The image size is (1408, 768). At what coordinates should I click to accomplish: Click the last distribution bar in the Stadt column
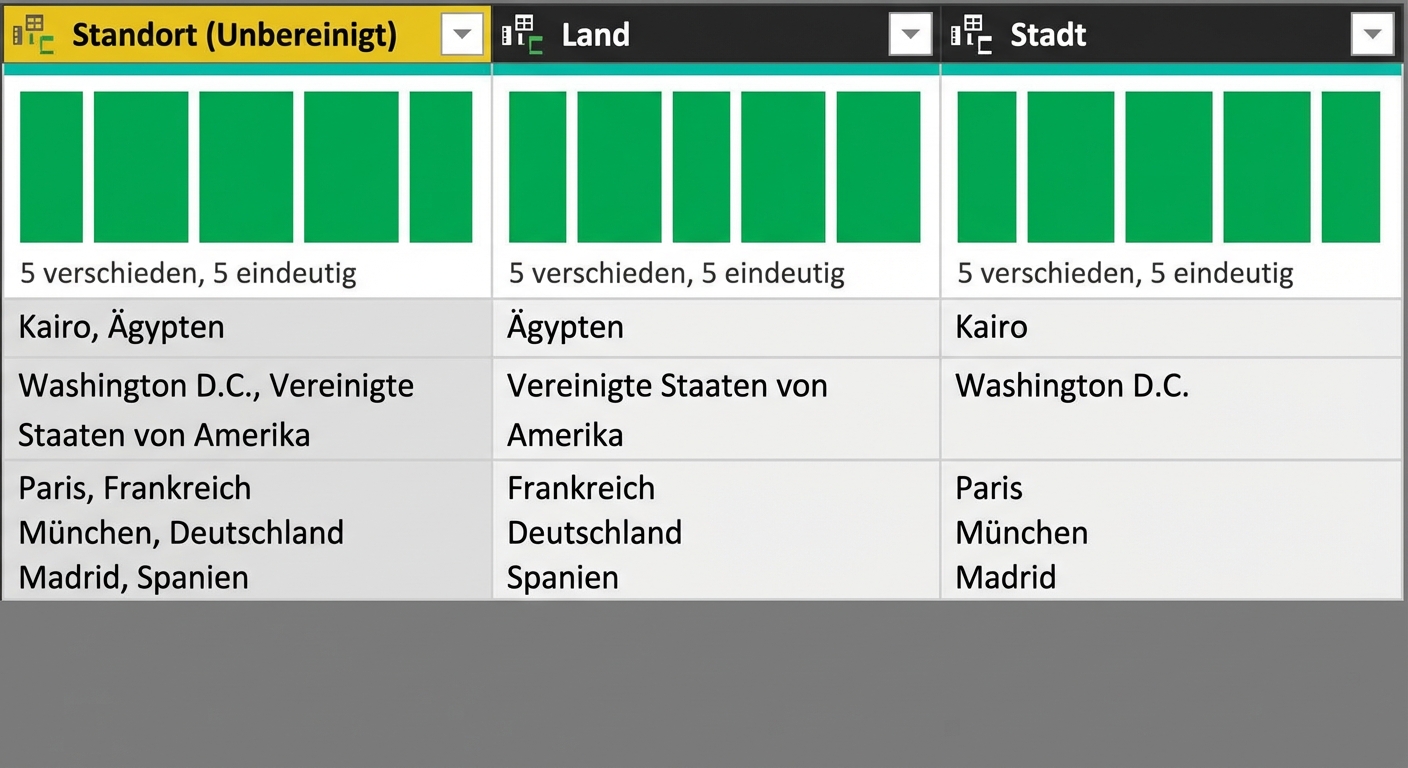pyautogui.click(x=1351, y=165)
